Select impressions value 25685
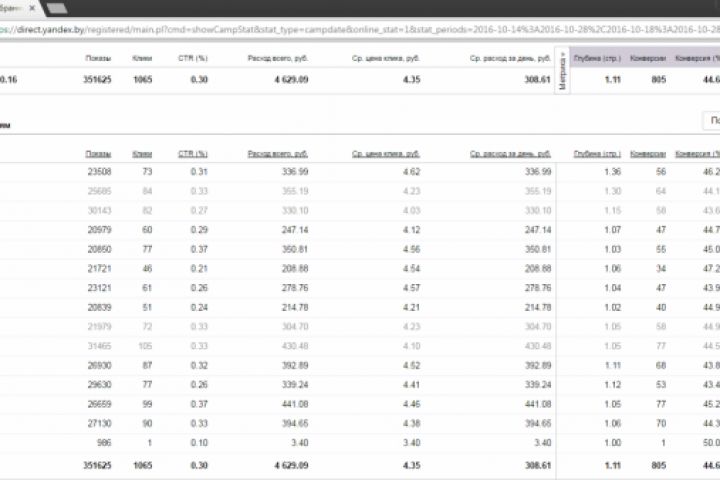720x480 pixels. (x=100, y=191)
